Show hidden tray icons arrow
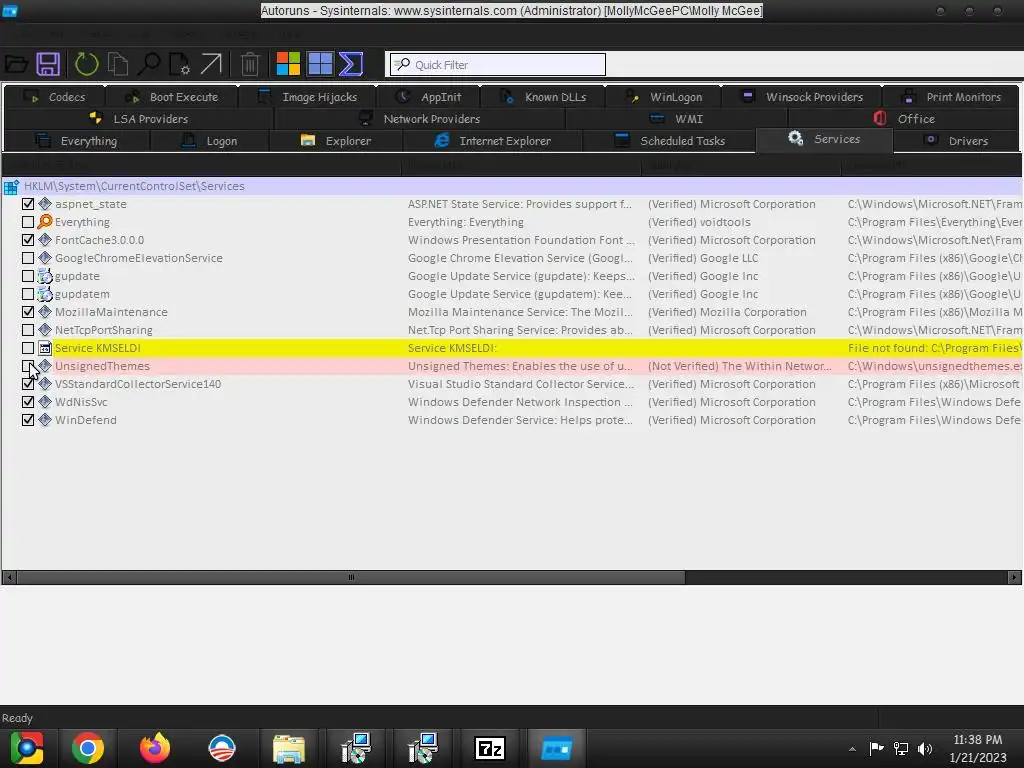 (x=852, y=748)
